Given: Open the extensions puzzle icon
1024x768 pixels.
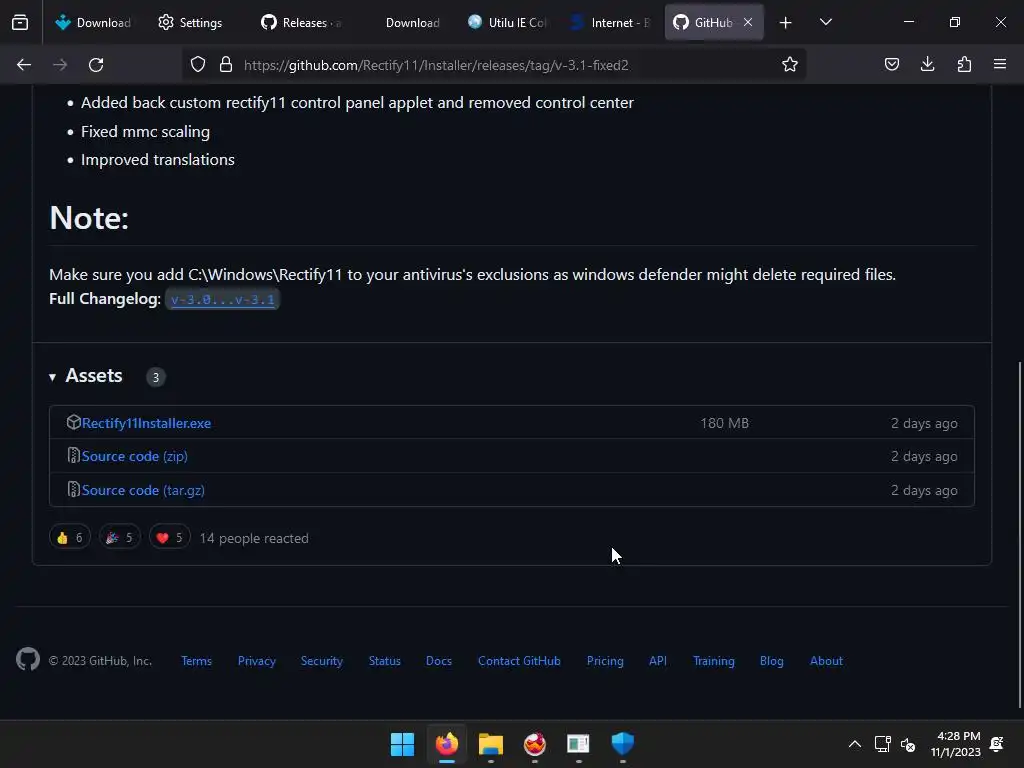Looking at the screenshot, I should point(964,65).
